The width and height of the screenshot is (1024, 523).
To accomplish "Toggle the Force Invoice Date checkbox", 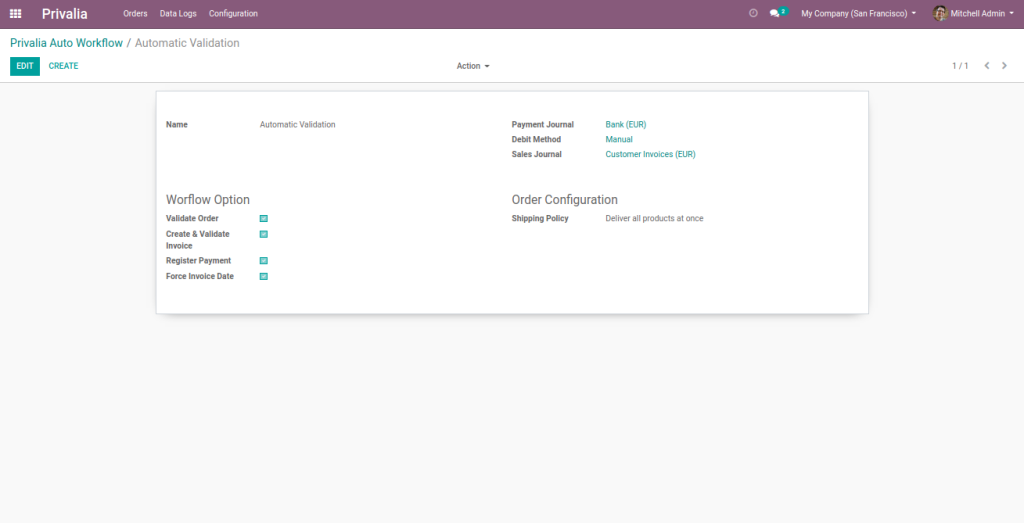I will tap(264, 276).
